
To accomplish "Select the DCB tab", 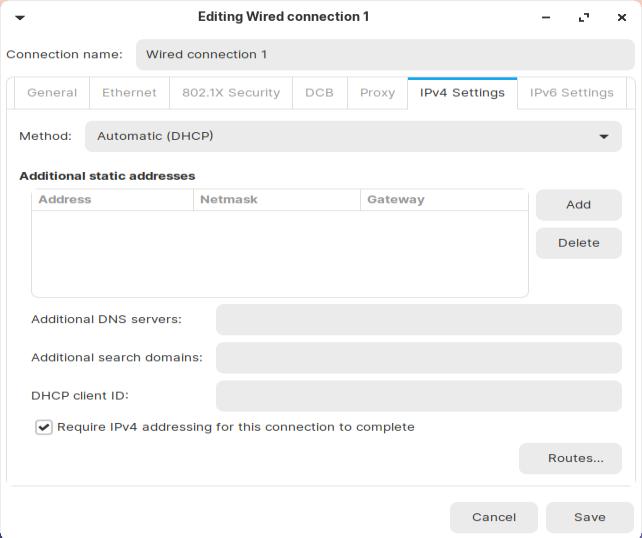I will click(319, 93).
